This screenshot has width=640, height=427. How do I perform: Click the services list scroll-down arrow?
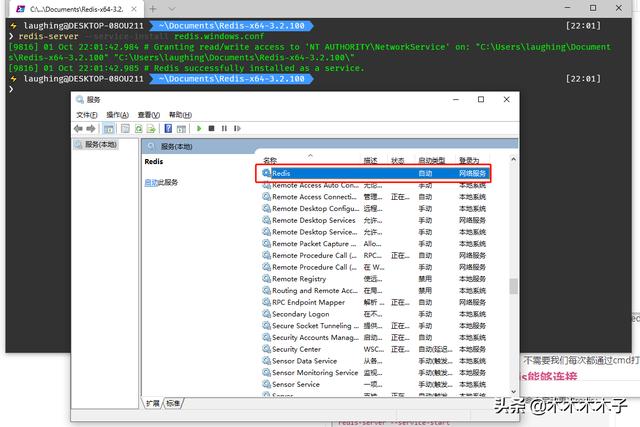pyautogui.click(x=513, y=391)
